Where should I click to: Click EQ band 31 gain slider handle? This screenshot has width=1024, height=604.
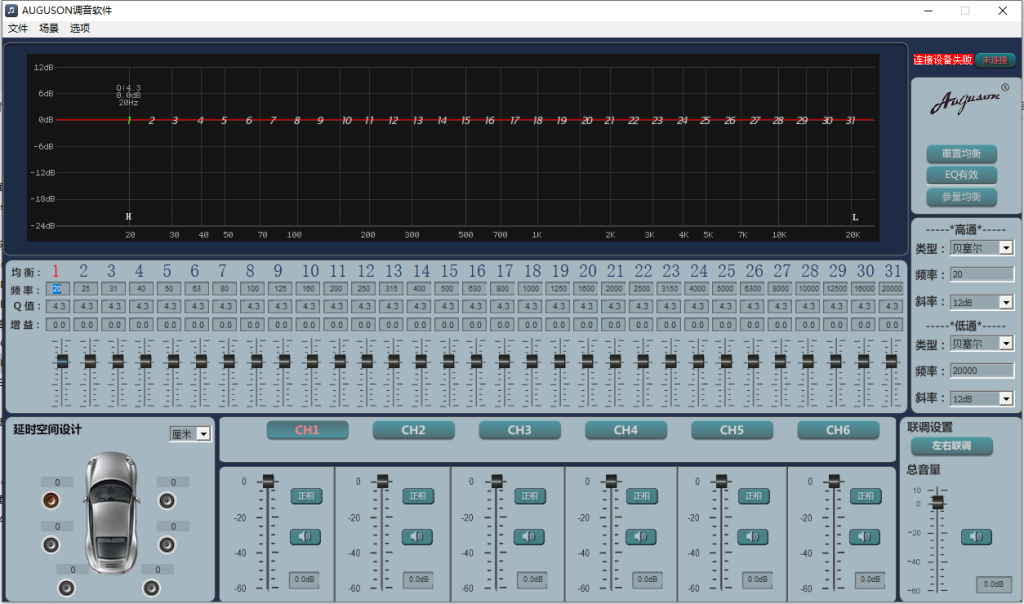click(891, 361)
